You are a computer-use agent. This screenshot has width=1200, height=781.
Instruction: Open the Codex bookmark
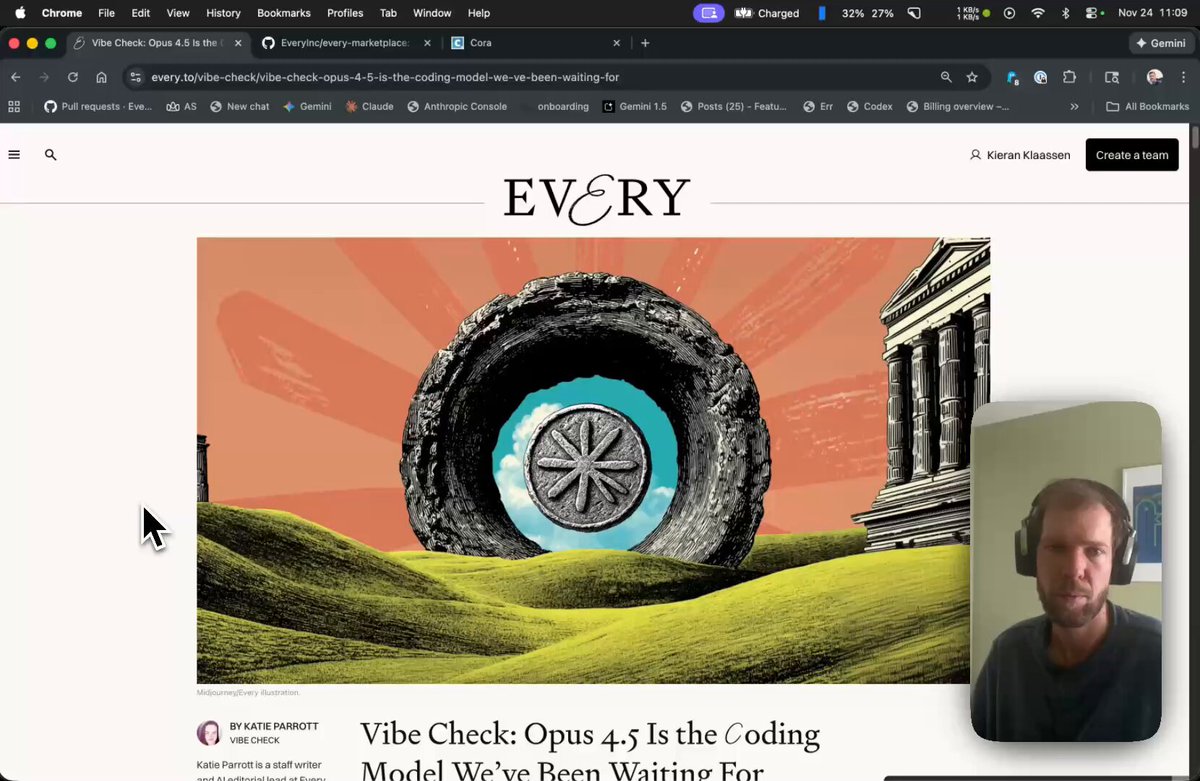click(869, 106)
